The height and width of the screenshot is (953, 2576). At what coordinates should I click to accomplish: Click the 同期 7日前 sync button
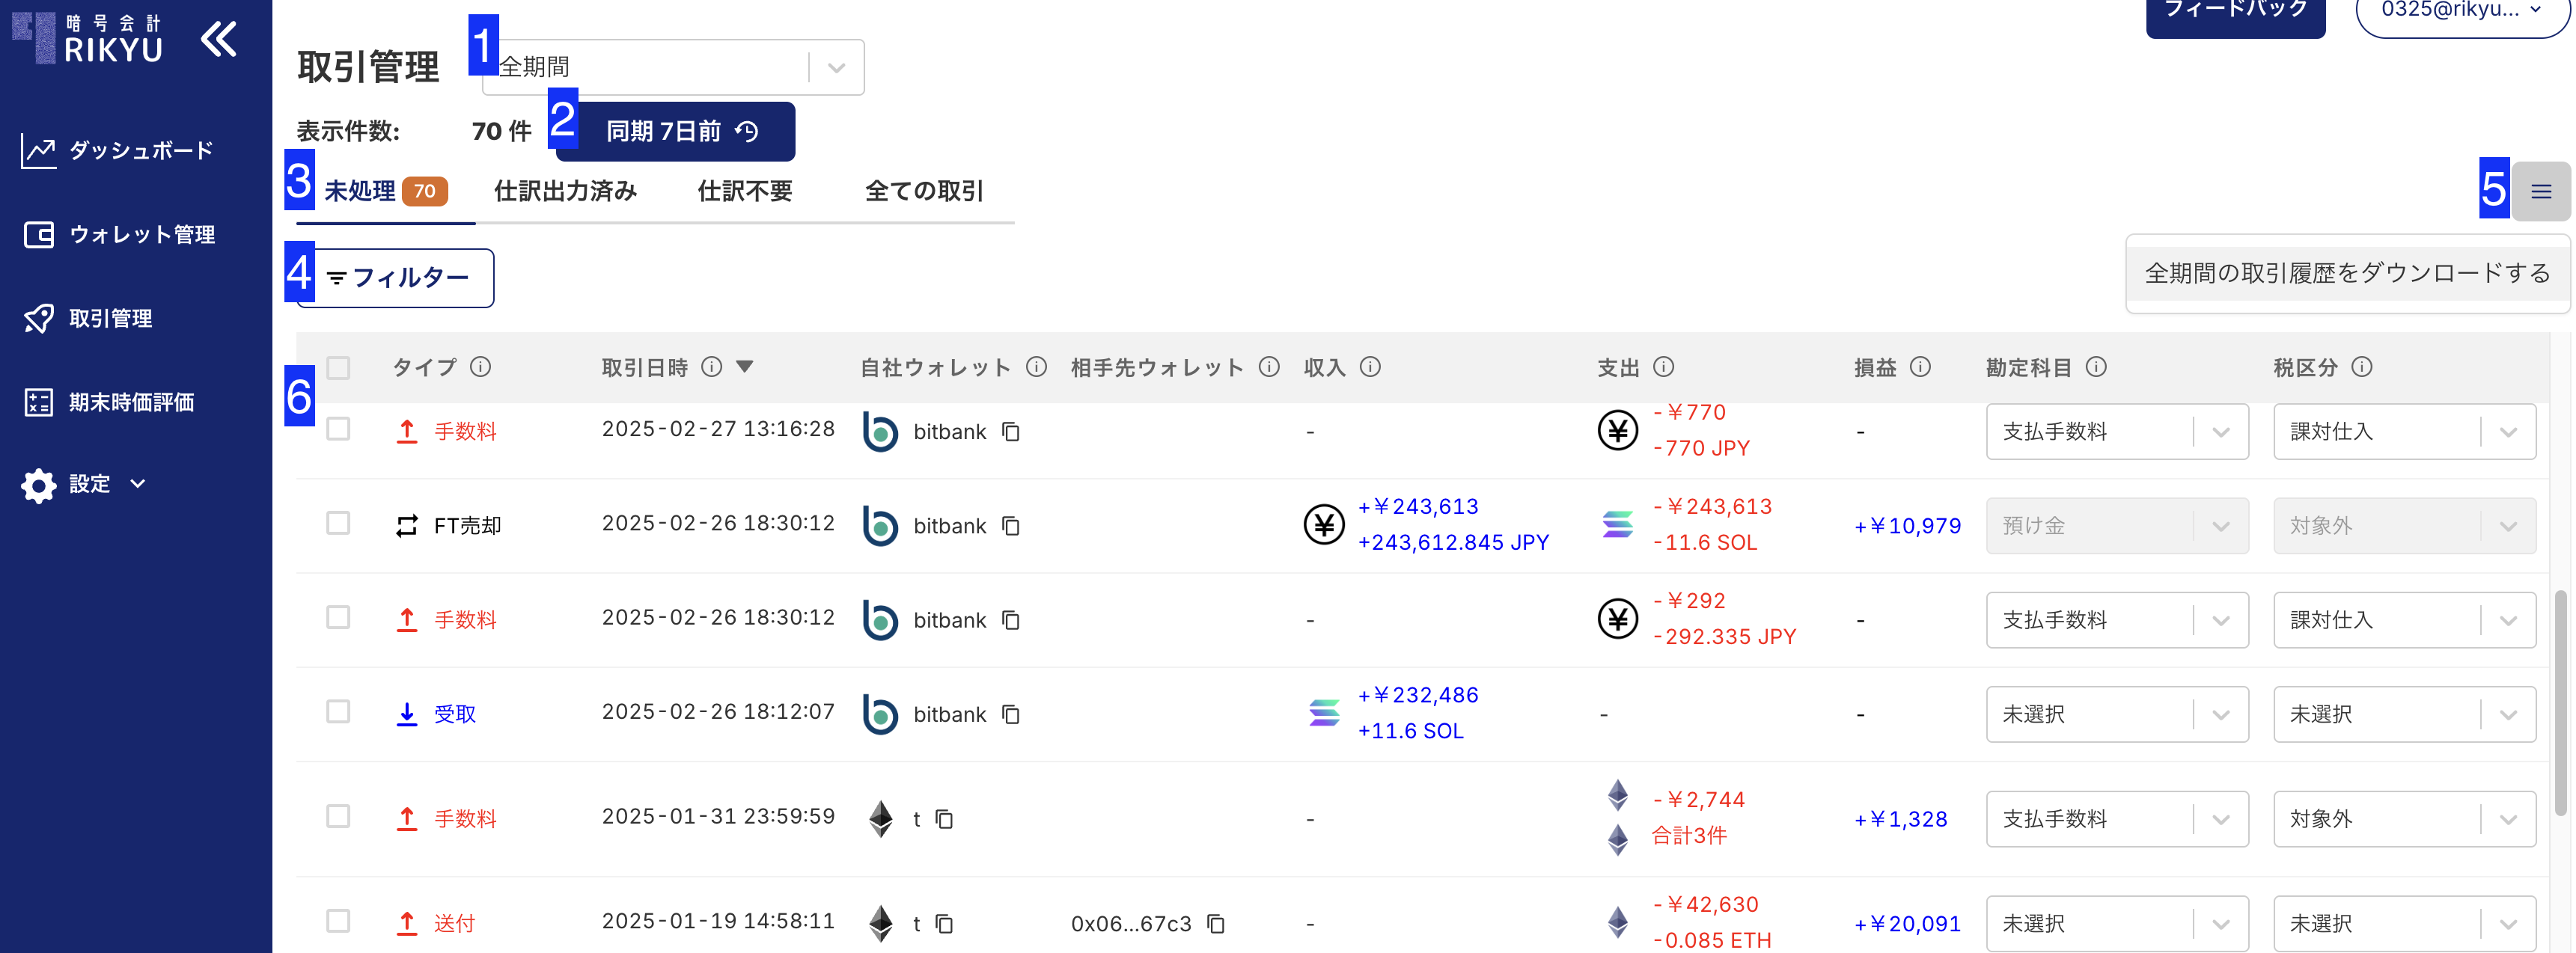click(x=676, y=131)
